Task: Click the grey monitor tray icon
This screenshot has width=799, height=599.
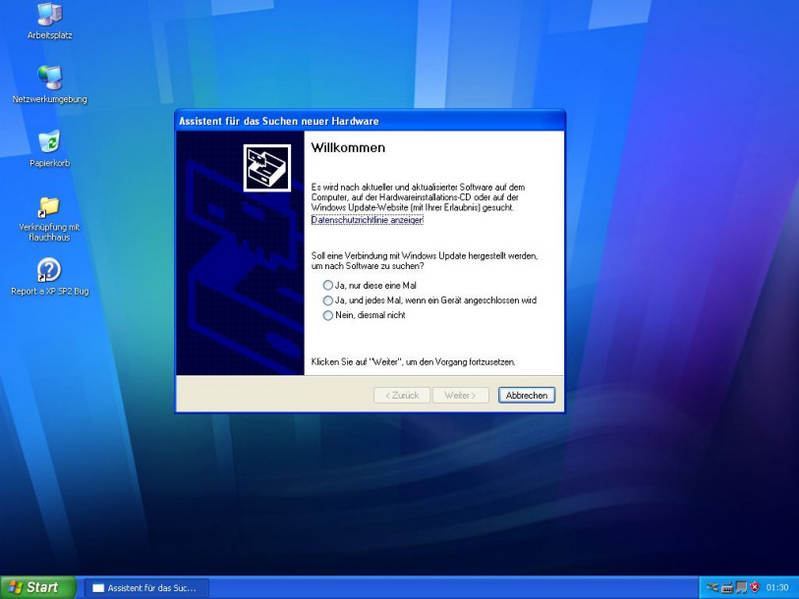Action: tap(741, 587)
